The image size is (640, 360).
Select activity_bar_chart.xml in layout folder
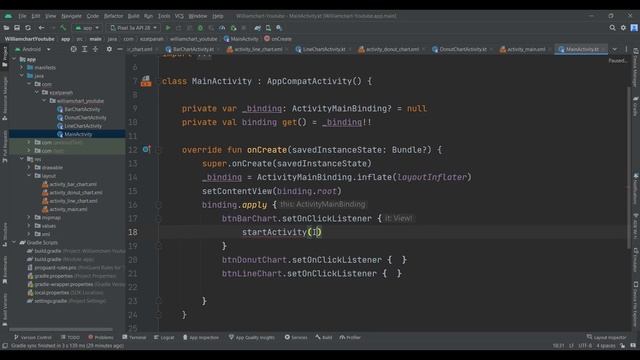point(69,184)
